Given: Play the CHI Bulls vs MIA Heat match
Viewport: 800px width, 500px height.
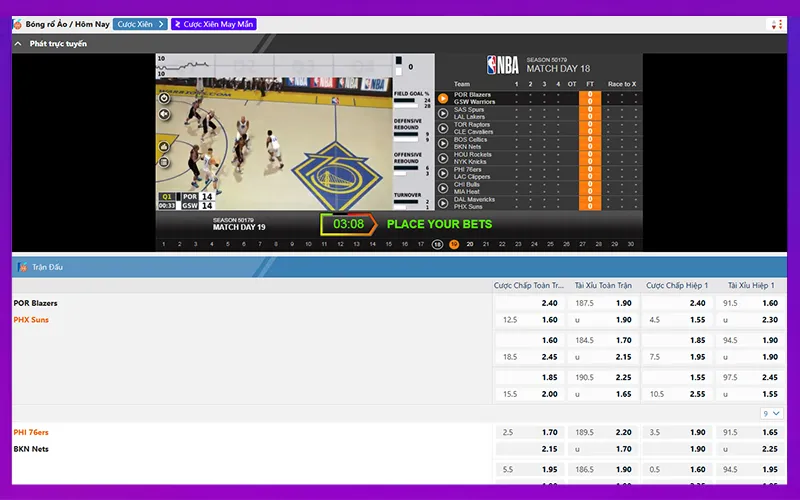Looking at the screenshot, I should click(x=443, y=188).
